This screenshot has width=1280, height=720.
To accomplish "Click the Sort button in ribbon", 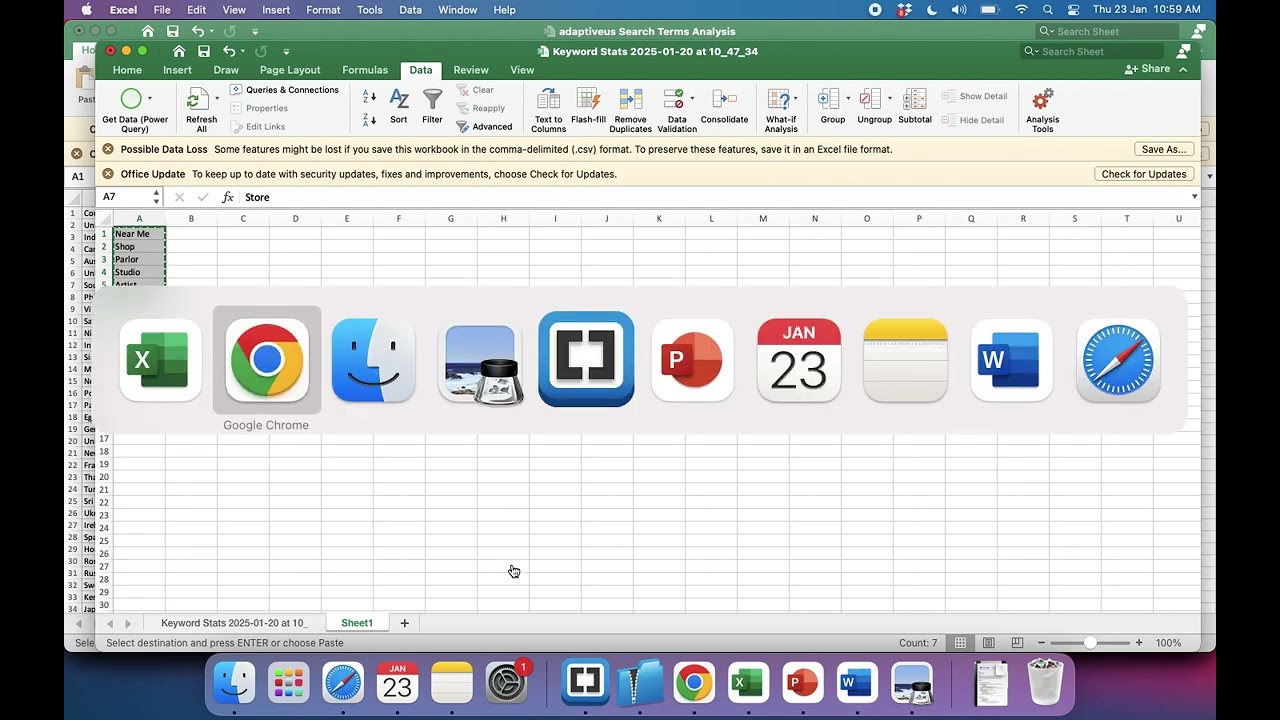I will pos(399,108).
